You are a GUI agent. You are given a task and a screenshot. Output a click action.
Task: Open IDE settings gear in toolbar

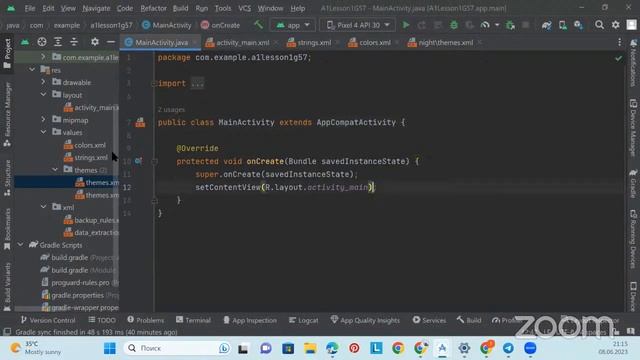point(616,25)
